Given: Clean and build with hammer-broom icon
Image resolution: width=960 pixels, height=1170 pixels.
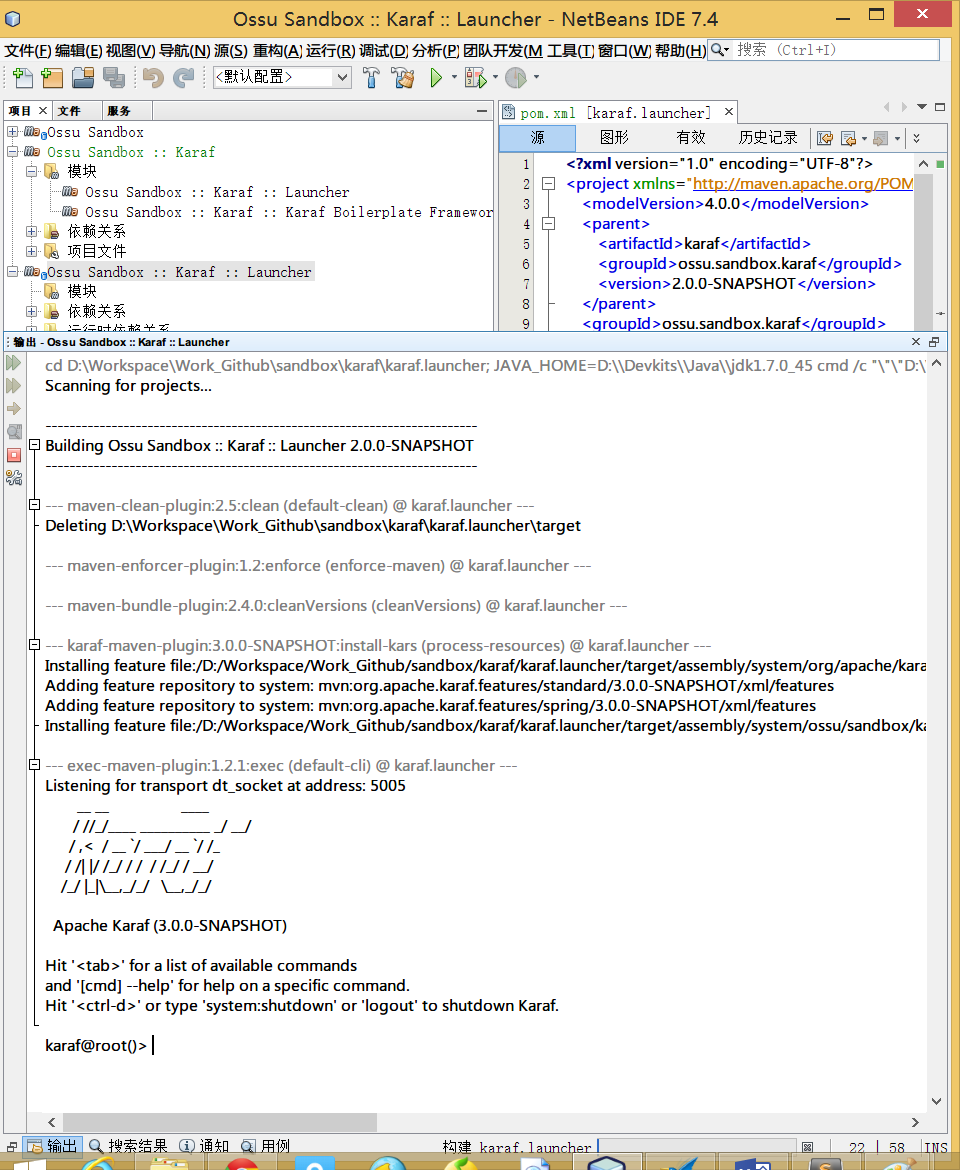Looking at the screenshot, I should [x=403, y=77].
